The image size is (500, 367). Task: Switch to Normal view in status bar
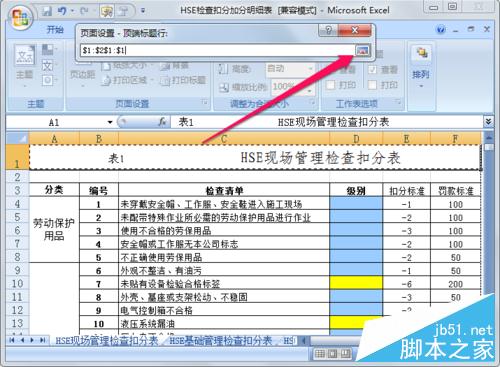pos(320,354)
